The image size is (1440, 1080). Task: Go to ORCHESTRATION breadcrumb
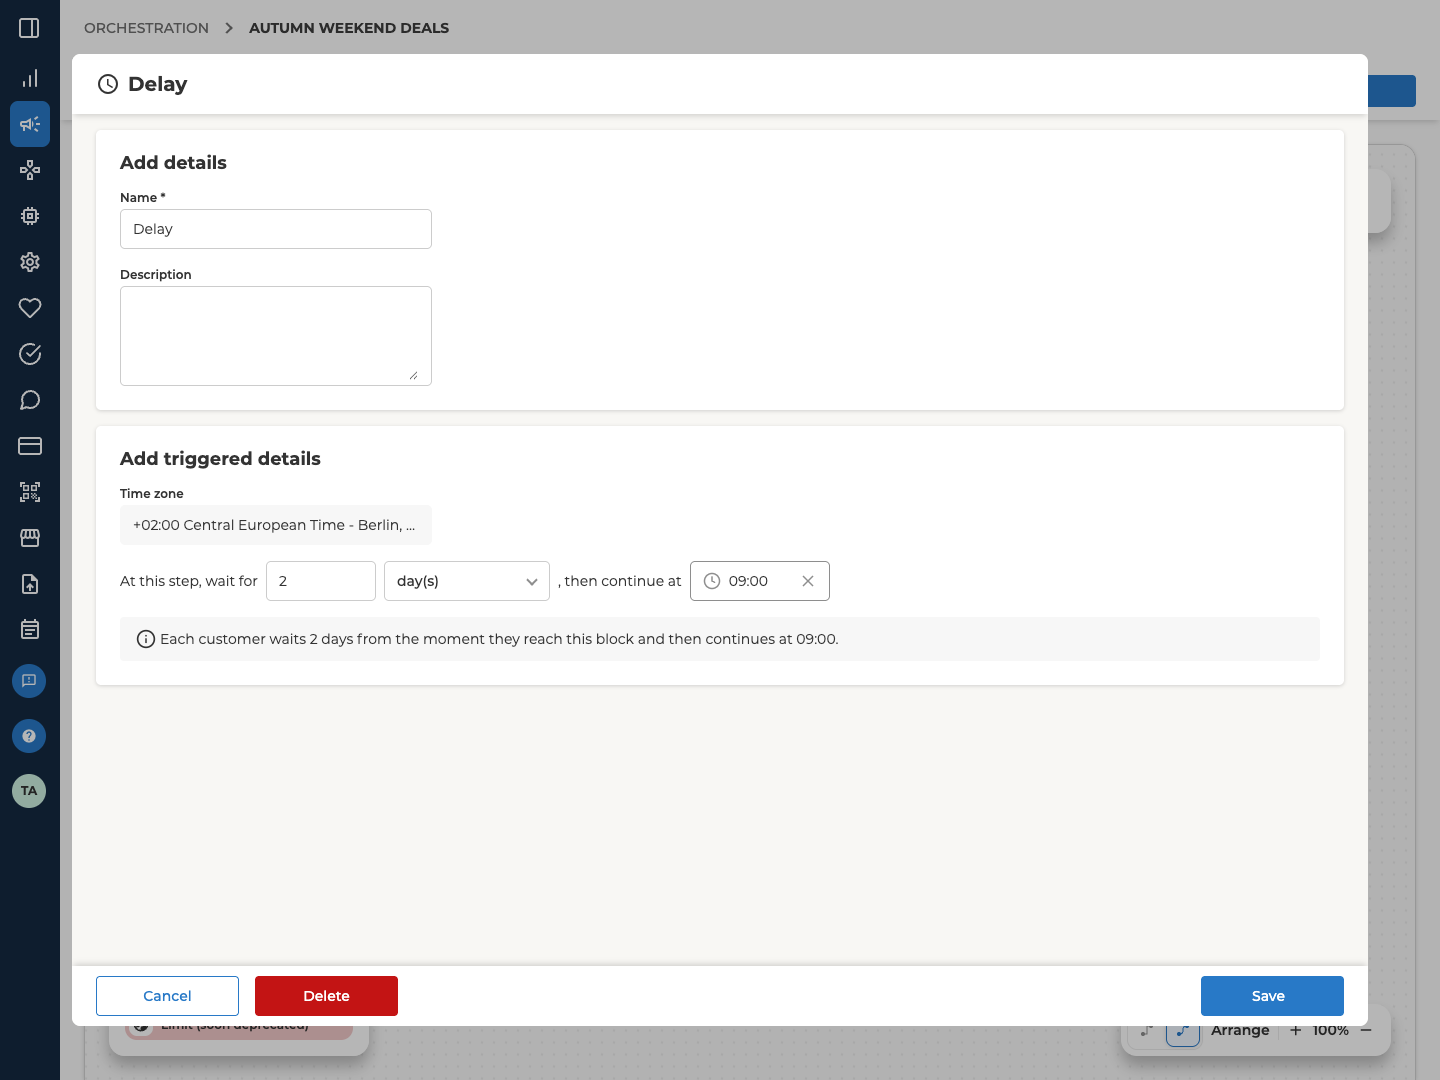tap(146, 28)
